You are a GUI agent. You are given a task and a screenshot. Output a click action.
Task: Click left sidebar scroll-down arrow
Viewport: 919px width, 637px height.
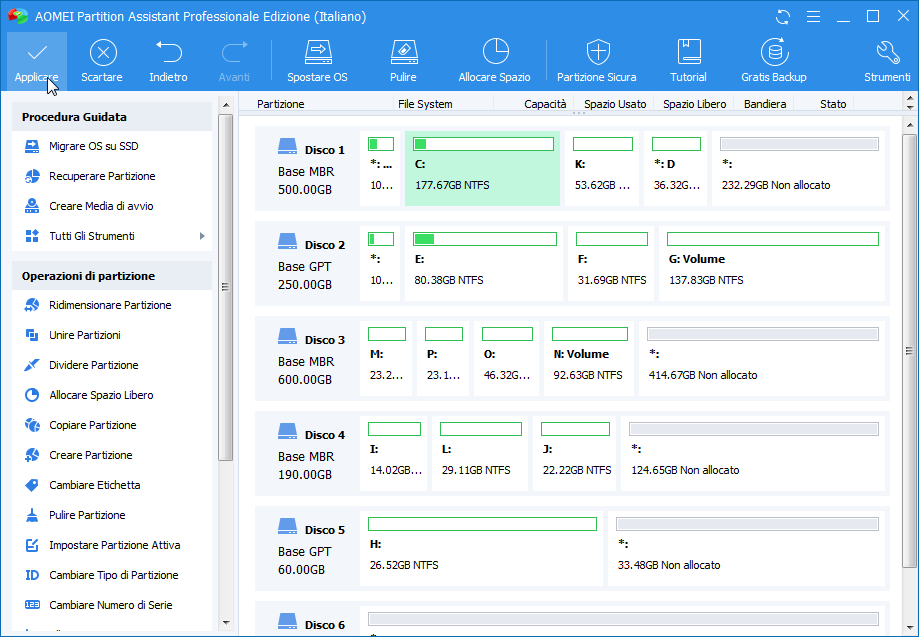tap(226, 623)
